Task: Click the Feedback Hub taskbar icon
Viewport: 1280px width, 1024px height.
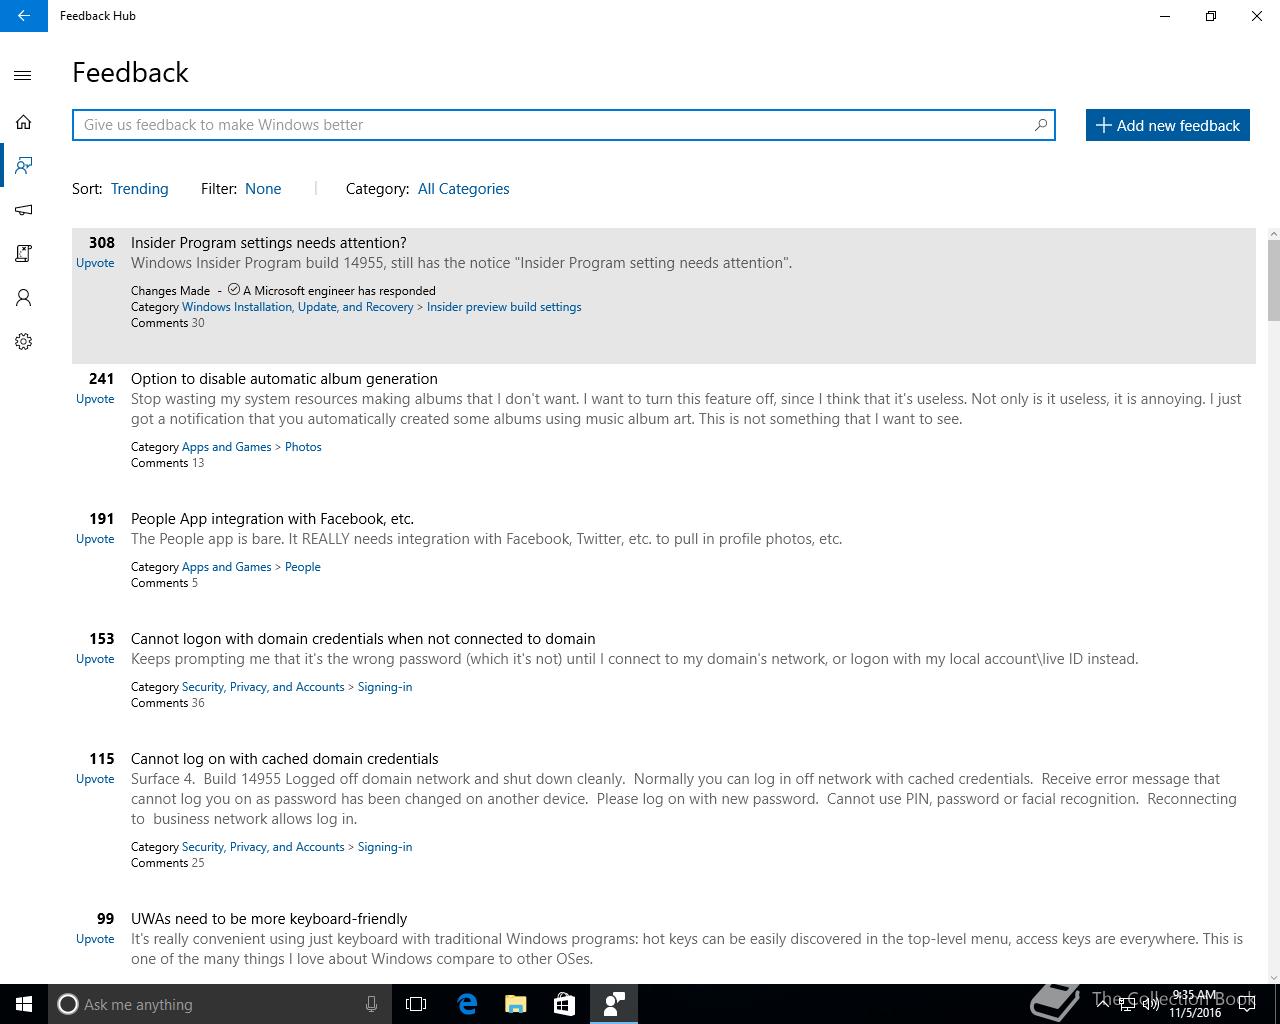Action: 614,1004
